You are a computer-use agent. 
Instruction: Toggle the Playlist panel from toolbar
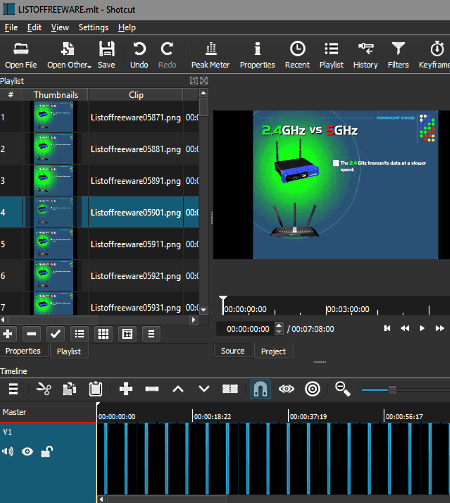click(331, 55)
